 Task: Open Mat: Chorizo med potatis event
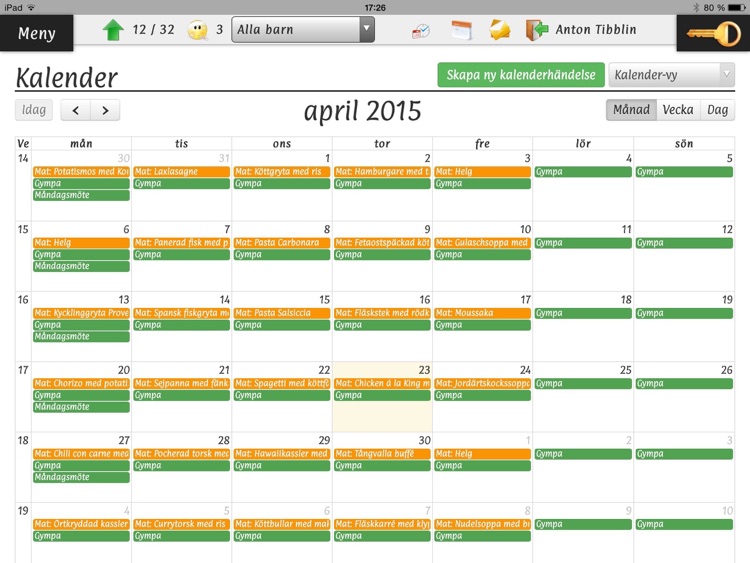(81, 383)
